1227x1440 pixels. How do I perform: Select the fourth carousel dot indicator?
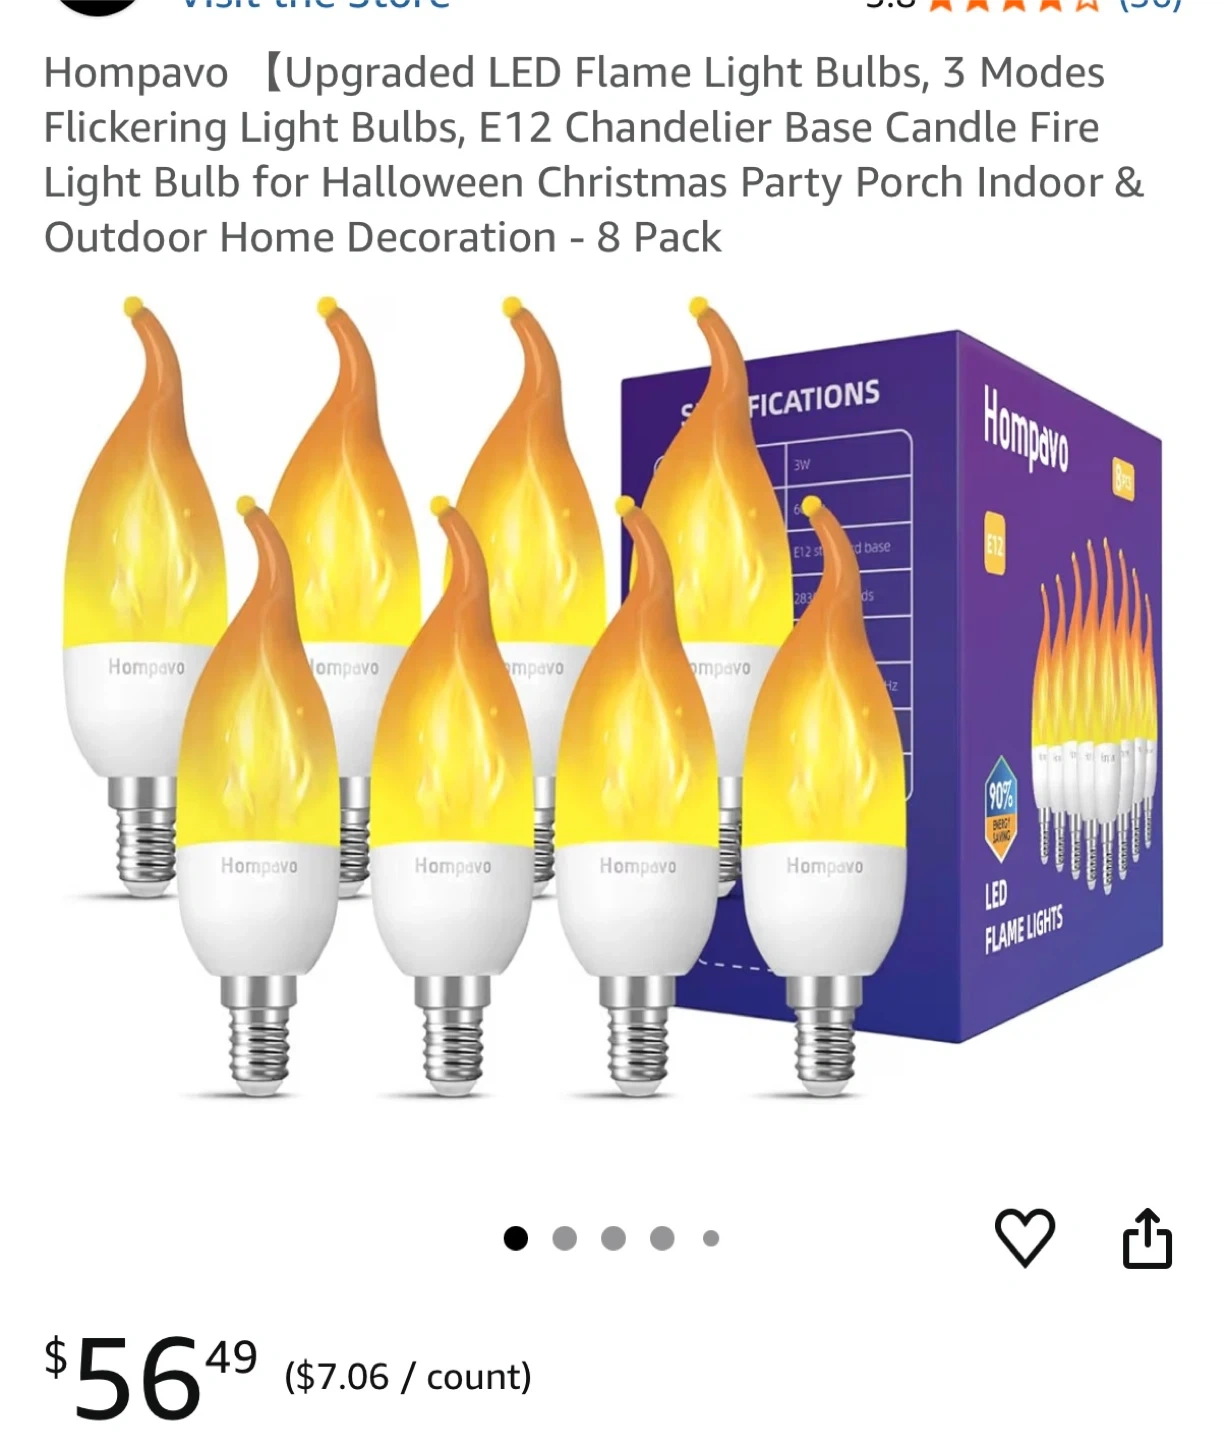coord(662,1239)
